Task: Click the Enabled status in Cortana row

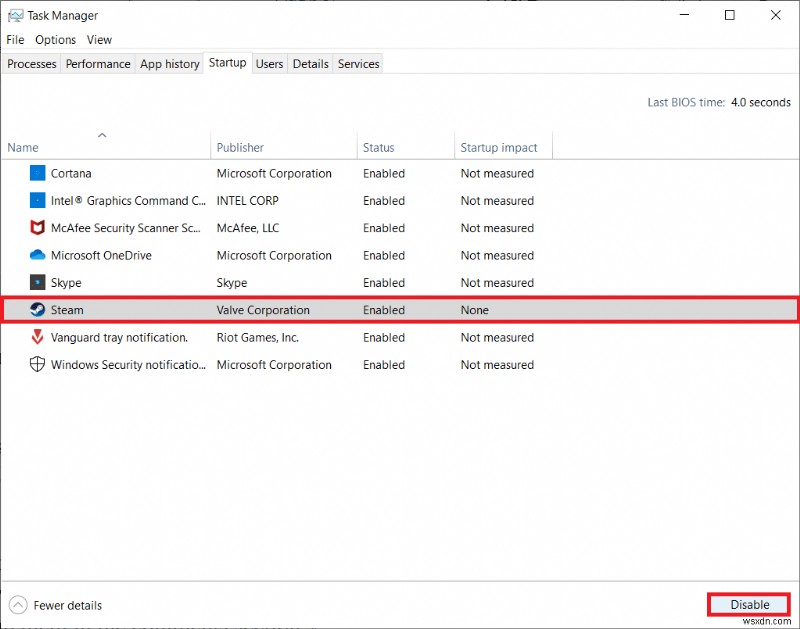Action: point(384,173)
